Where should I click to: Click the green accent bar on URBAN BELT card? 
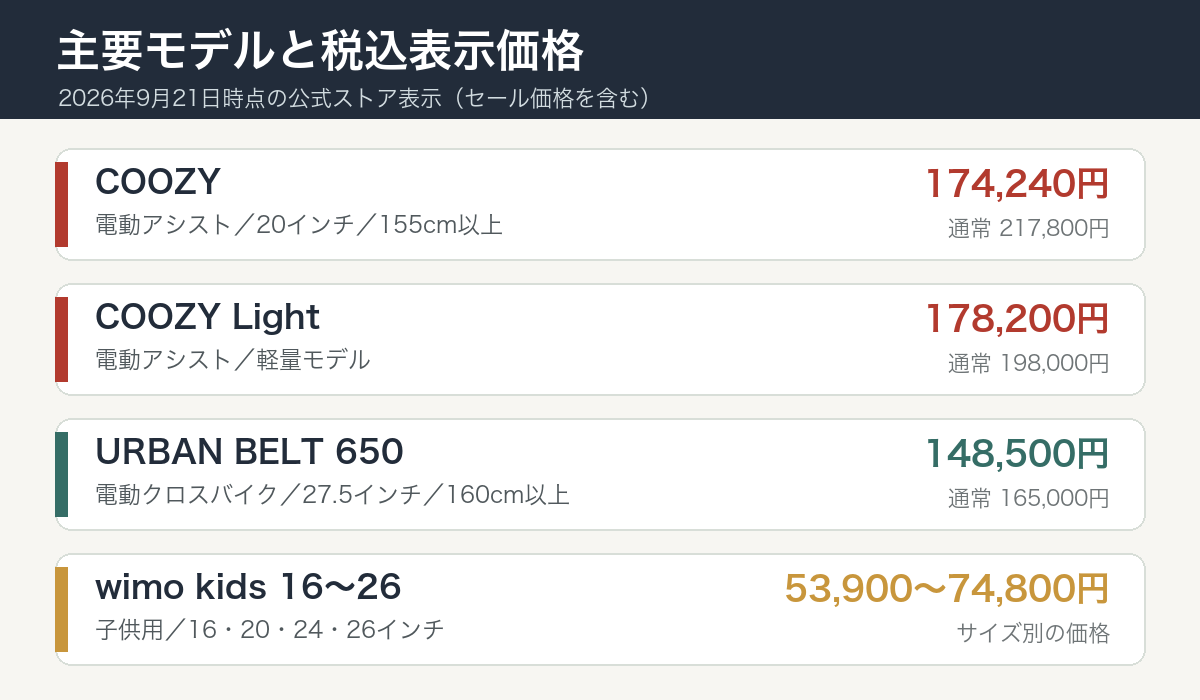[61, 474]
